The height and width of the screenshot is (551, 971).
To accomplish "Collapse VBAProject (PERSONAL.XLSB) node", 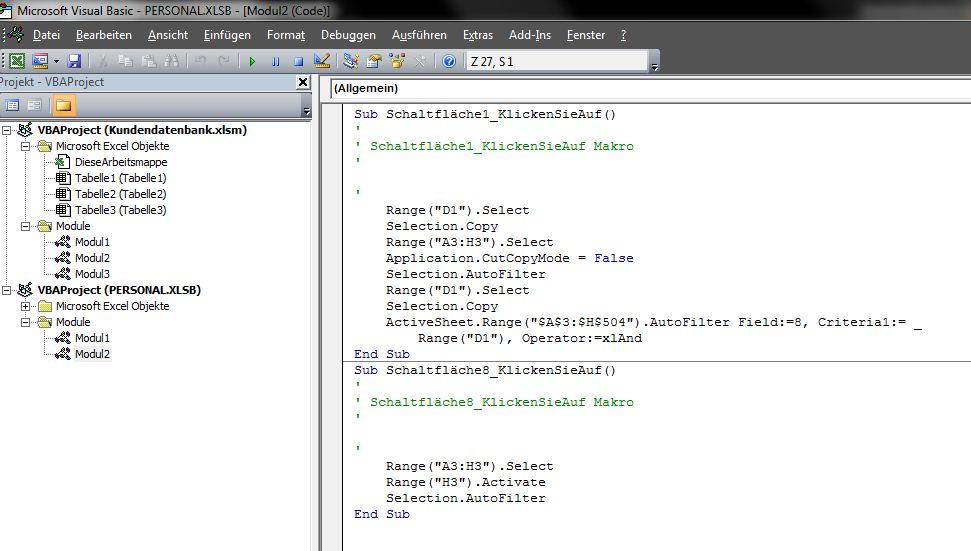I will click(x=7, y=290).
